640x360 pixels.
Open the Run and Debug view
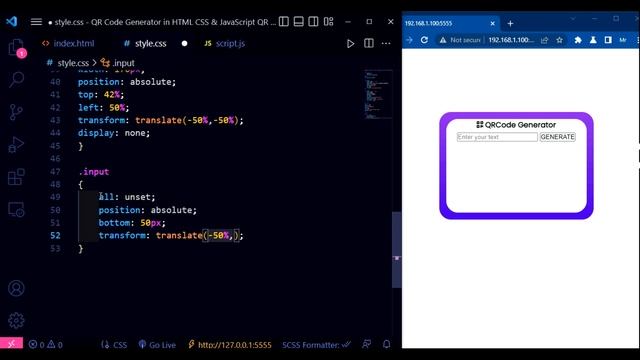(x=16, y=144)
